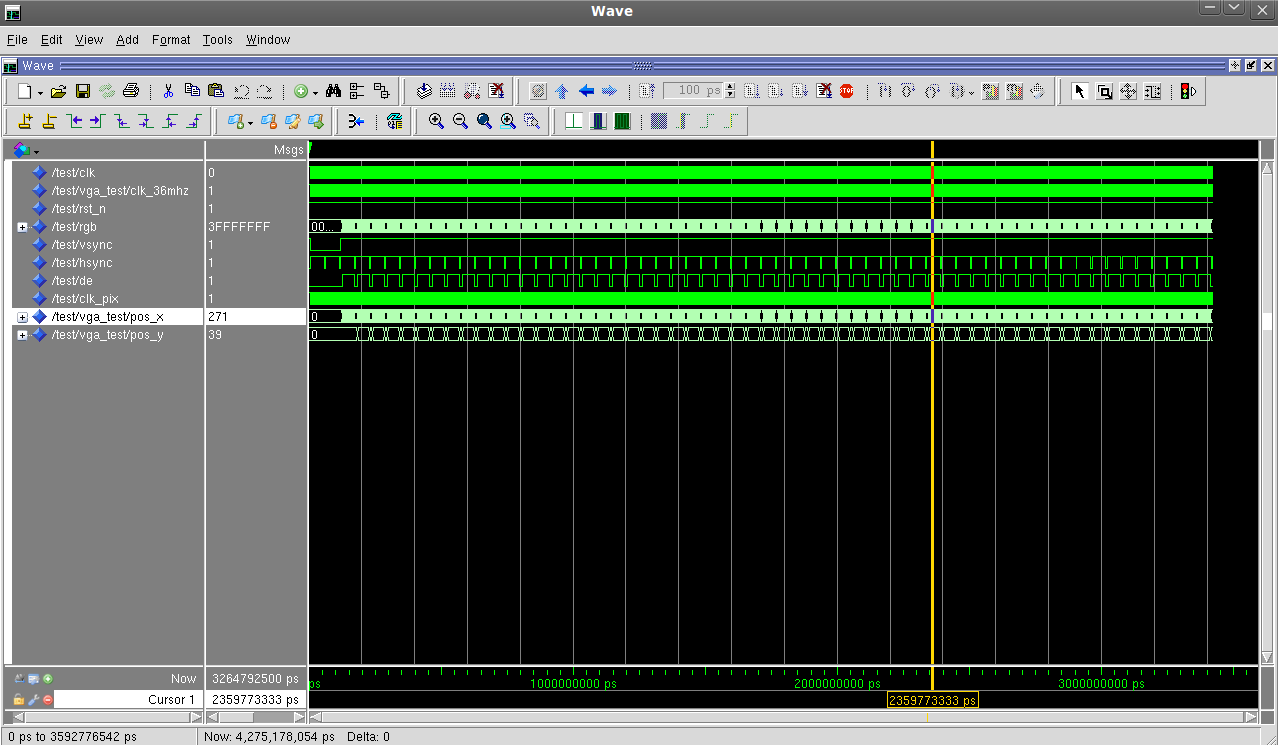Click the Copy icon in the toolbar
Screen dimensions: 1278x745
coord(192,91)
